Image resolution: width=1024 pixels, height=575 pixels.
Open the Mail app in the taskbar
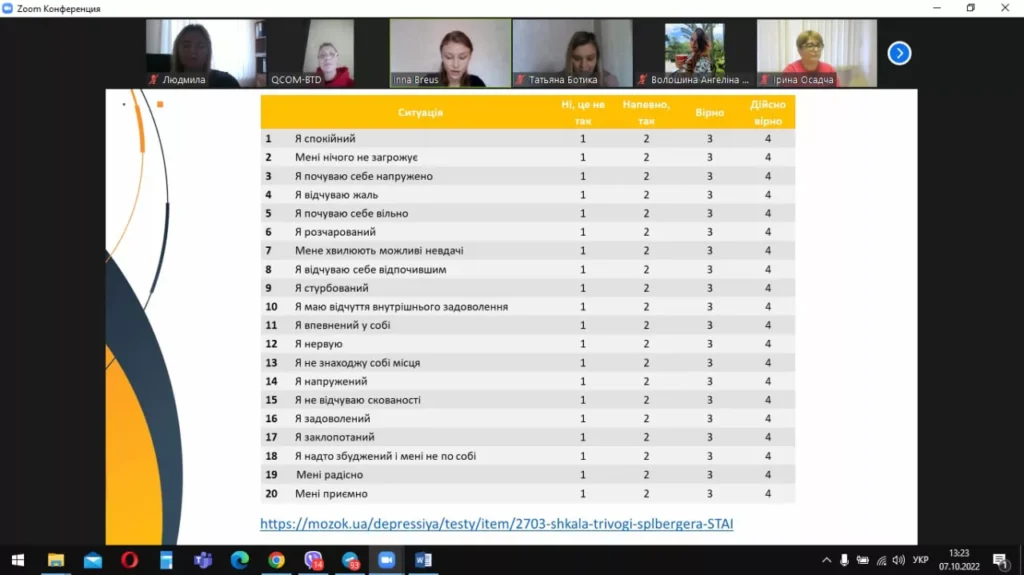pos(93,560)
